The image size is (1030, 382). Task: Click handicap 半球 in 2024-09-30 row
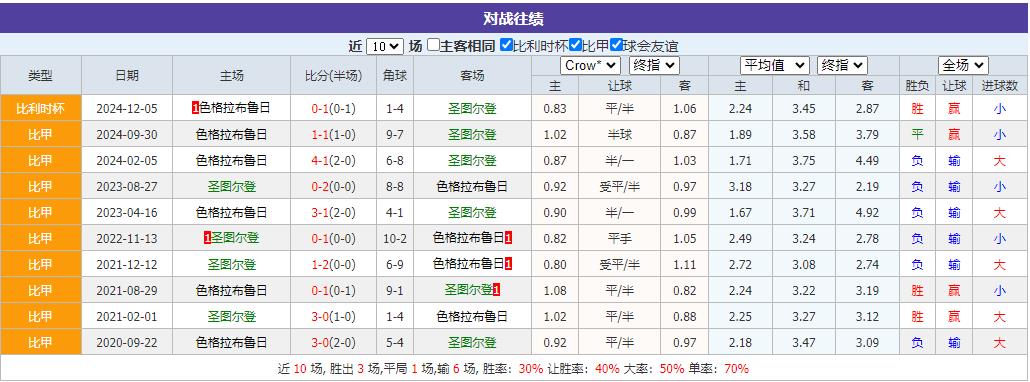click(x=620, y=135)
